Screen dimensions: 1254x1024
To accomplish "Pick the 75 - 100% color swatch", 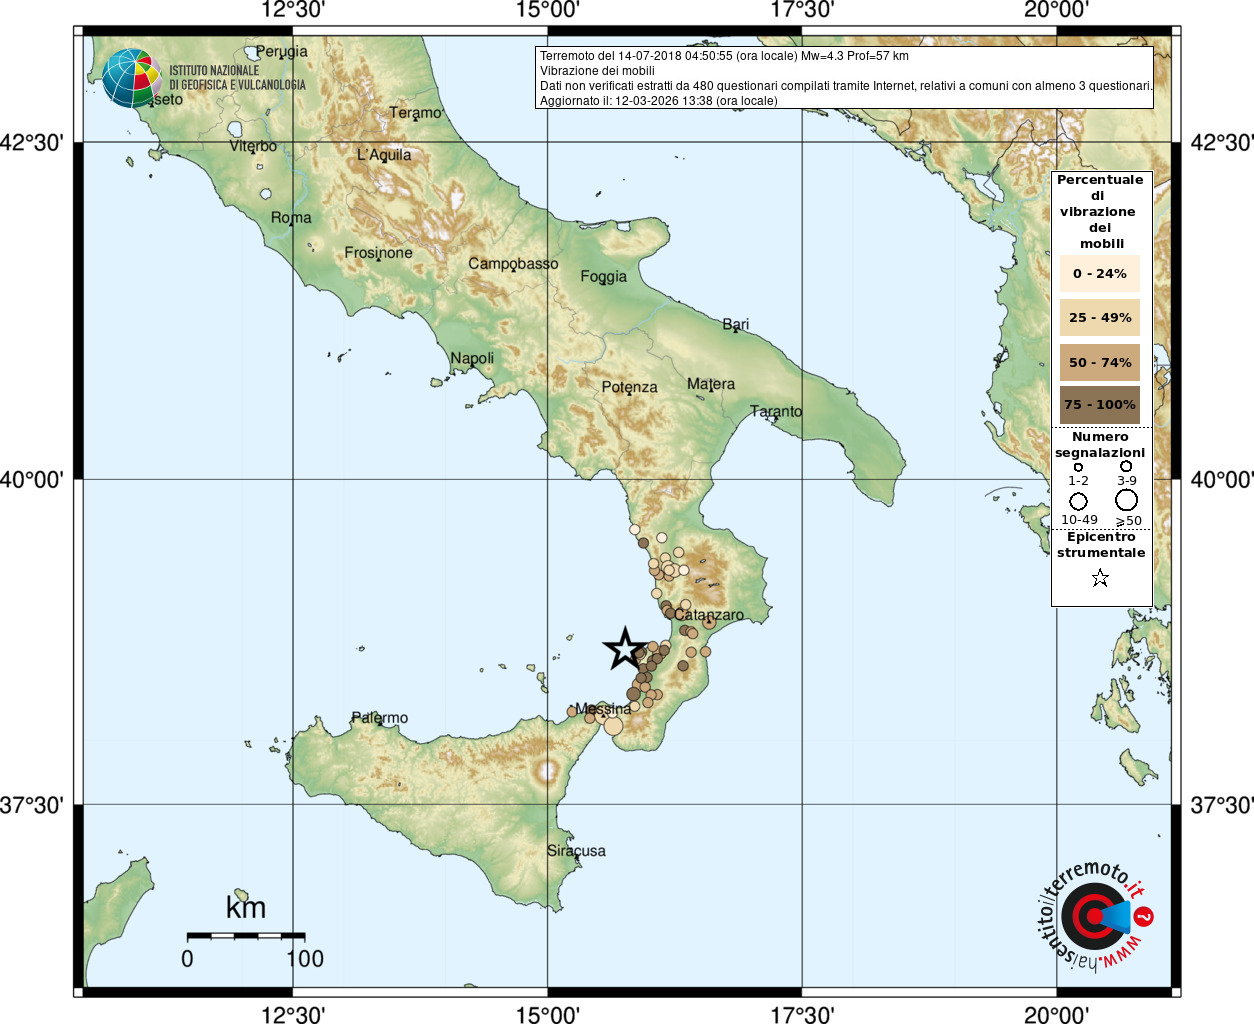I will (1100, 405).
